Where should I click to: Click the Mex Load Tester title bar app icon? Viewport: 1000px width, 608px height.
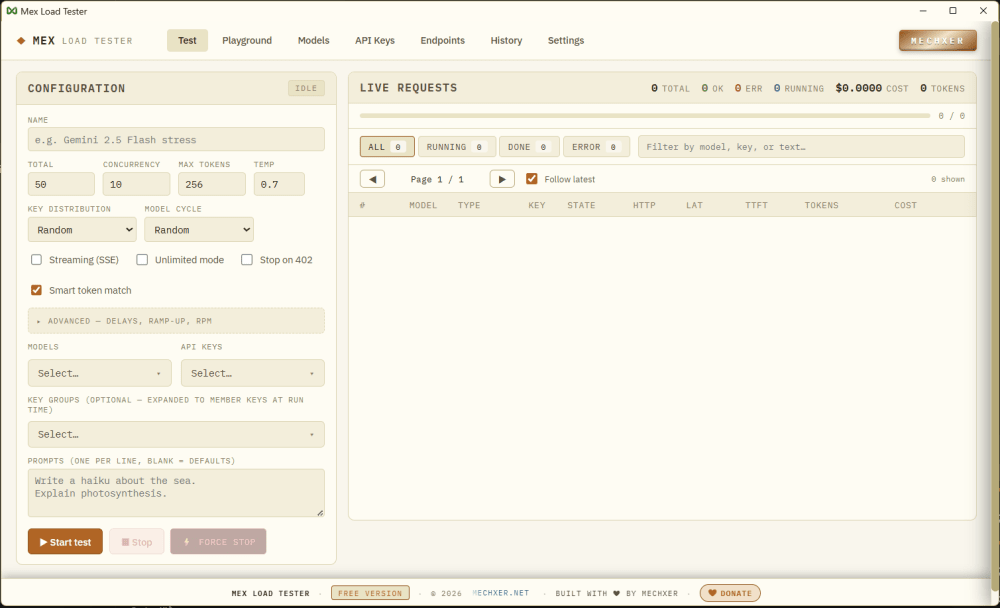(x=11, y=11)
